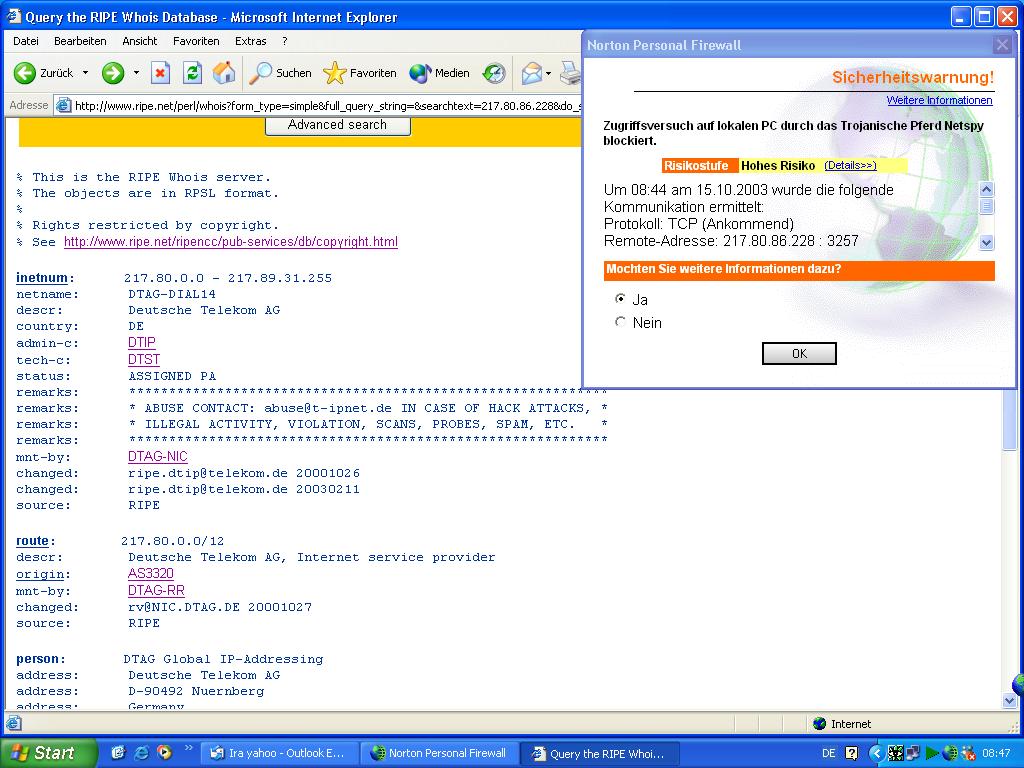Open the Start menu
The width and height of the screenshot is (1024, 768).
point(47,753)
